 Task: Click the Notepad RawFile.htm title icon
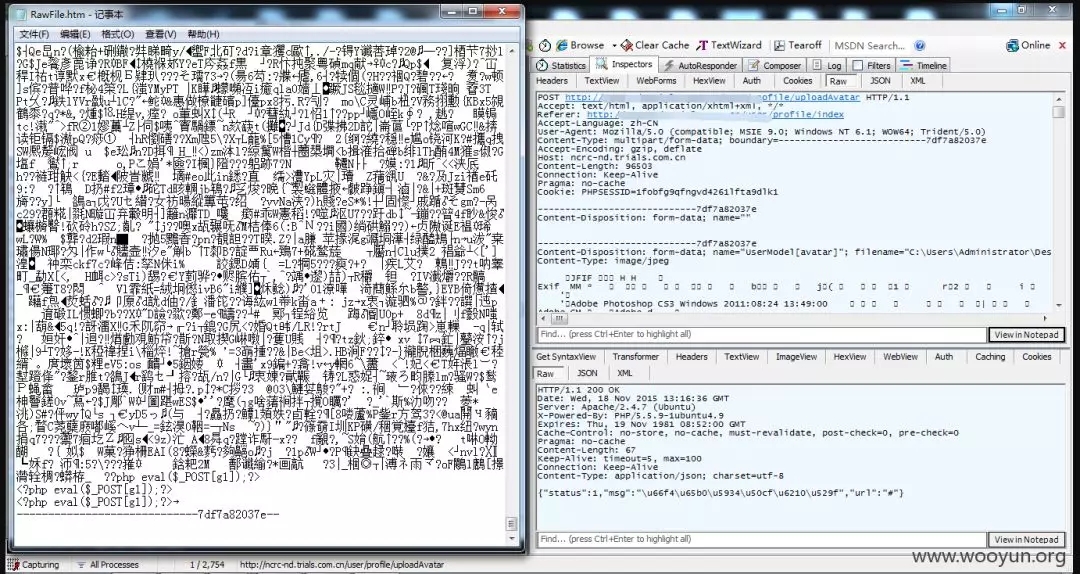pos(21,14)
